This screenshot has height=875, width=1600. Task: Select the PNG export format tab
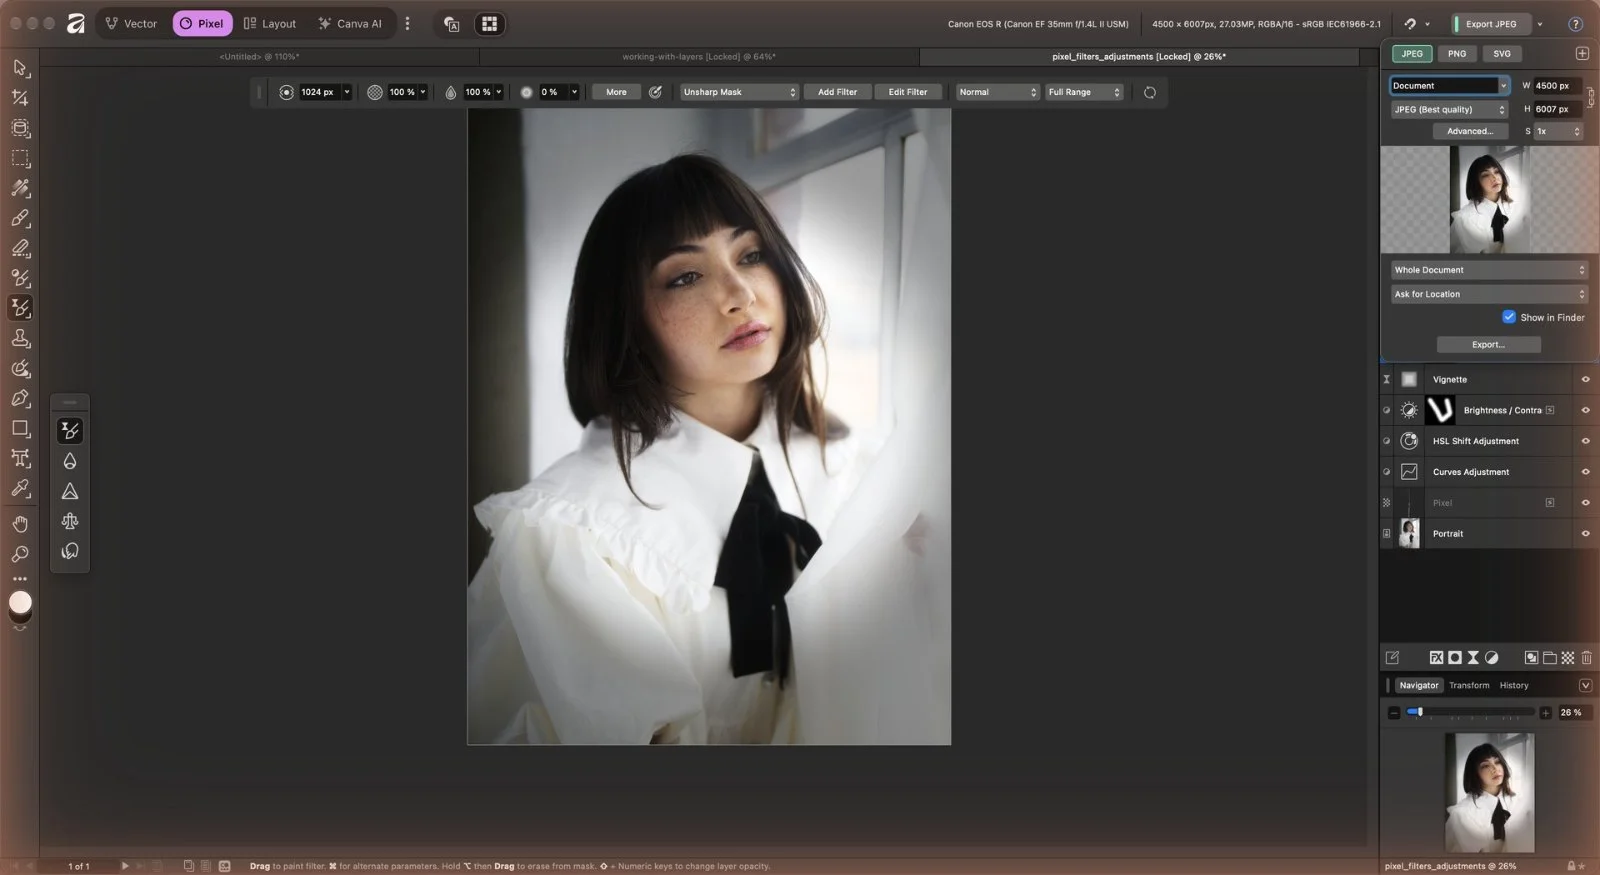click(x=1457, y=54)
